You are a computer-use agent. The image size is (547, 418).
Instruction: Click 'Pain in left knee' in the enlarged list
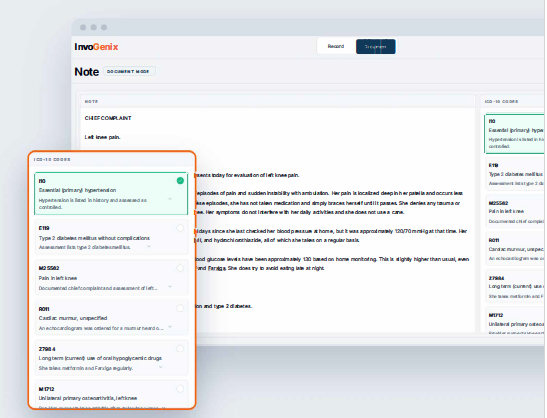pyautogui.click(x=58, y=278)
